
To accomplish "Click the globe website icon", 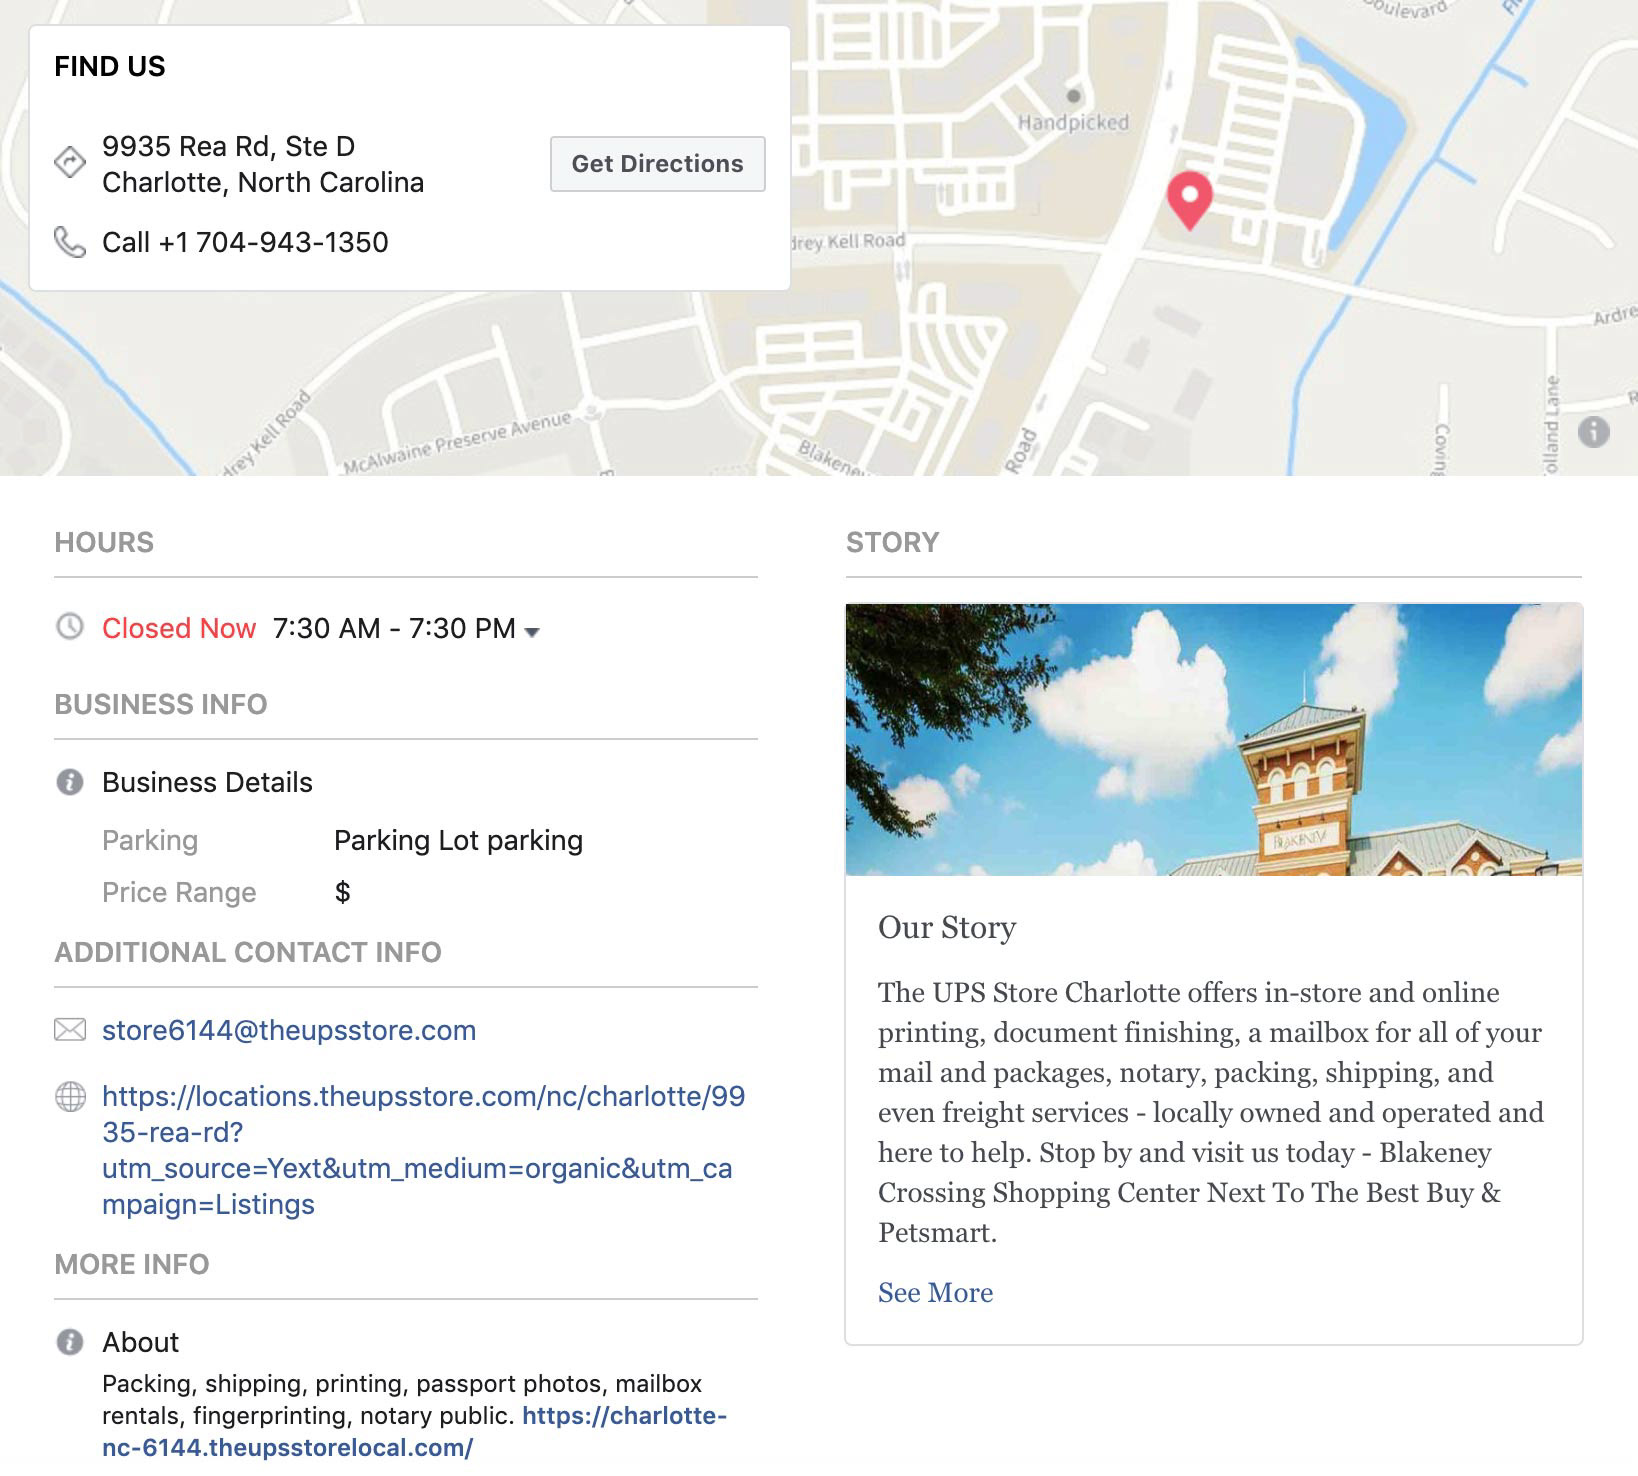I will pos(70,1097).
